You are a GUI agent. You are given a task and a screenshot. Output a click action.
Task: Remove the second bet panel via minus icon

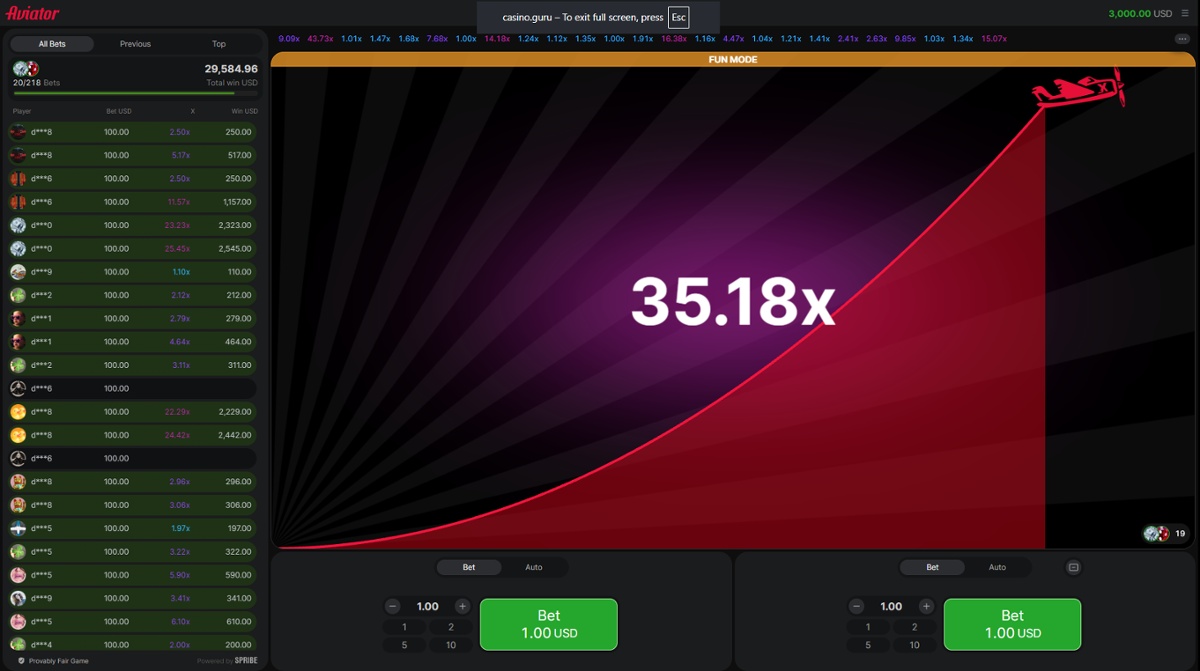pyautogui.click(x=1073, y=567)
